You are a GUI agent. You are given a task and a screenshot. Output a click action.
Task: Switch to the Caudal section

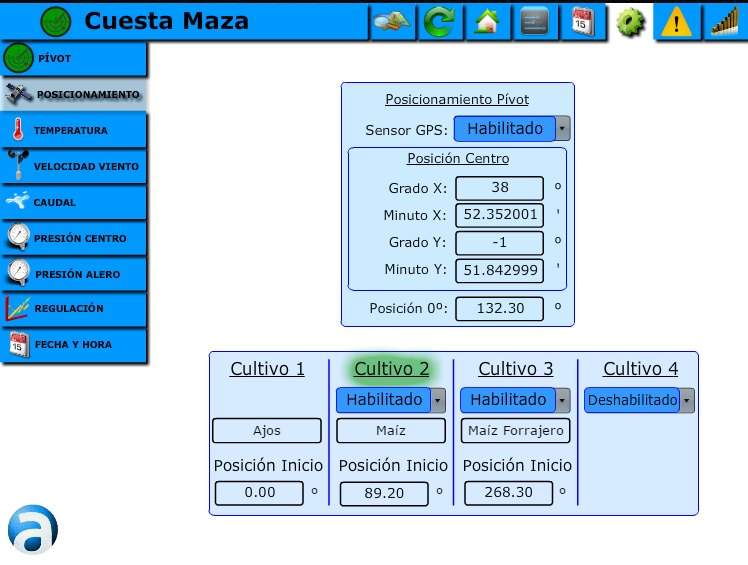(73, 202)
